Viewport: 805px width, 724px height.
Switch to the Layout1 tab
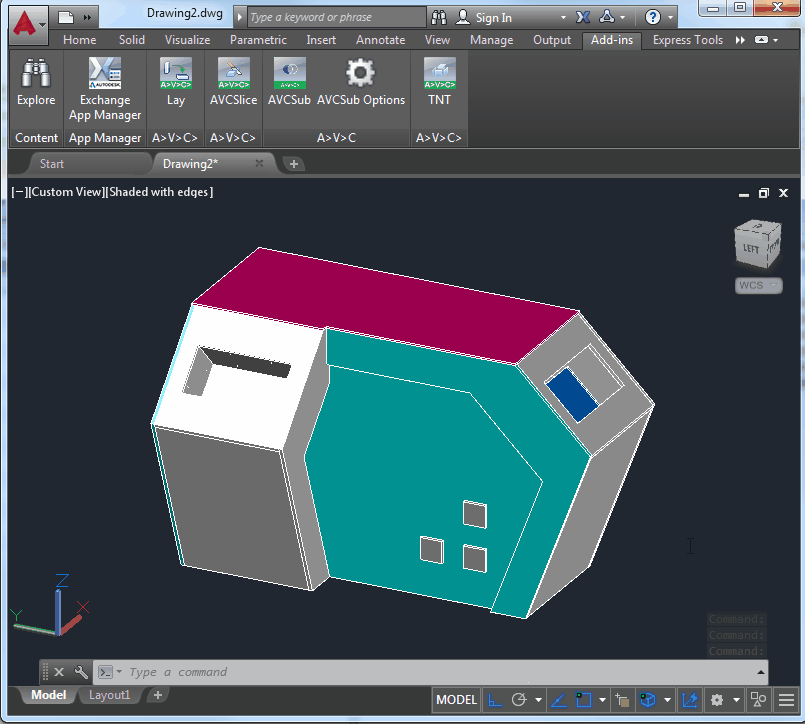(x=110, y=695)
